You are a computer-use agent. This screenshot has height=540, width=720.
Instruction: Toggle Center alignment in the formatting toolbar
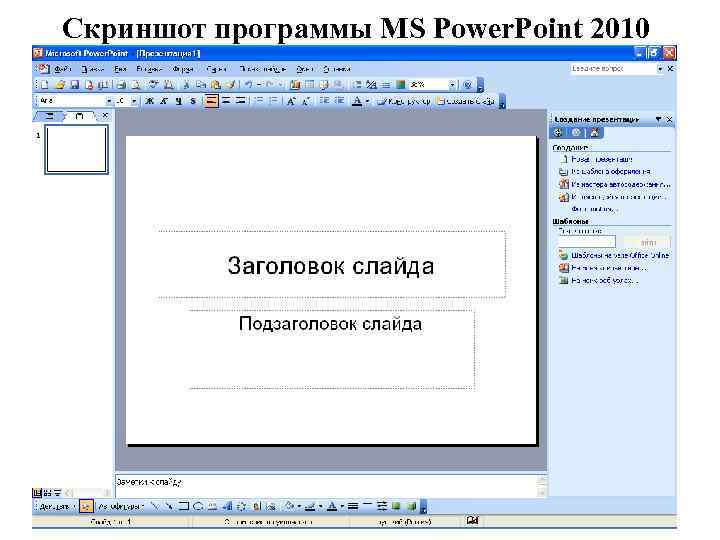point(226,101)
